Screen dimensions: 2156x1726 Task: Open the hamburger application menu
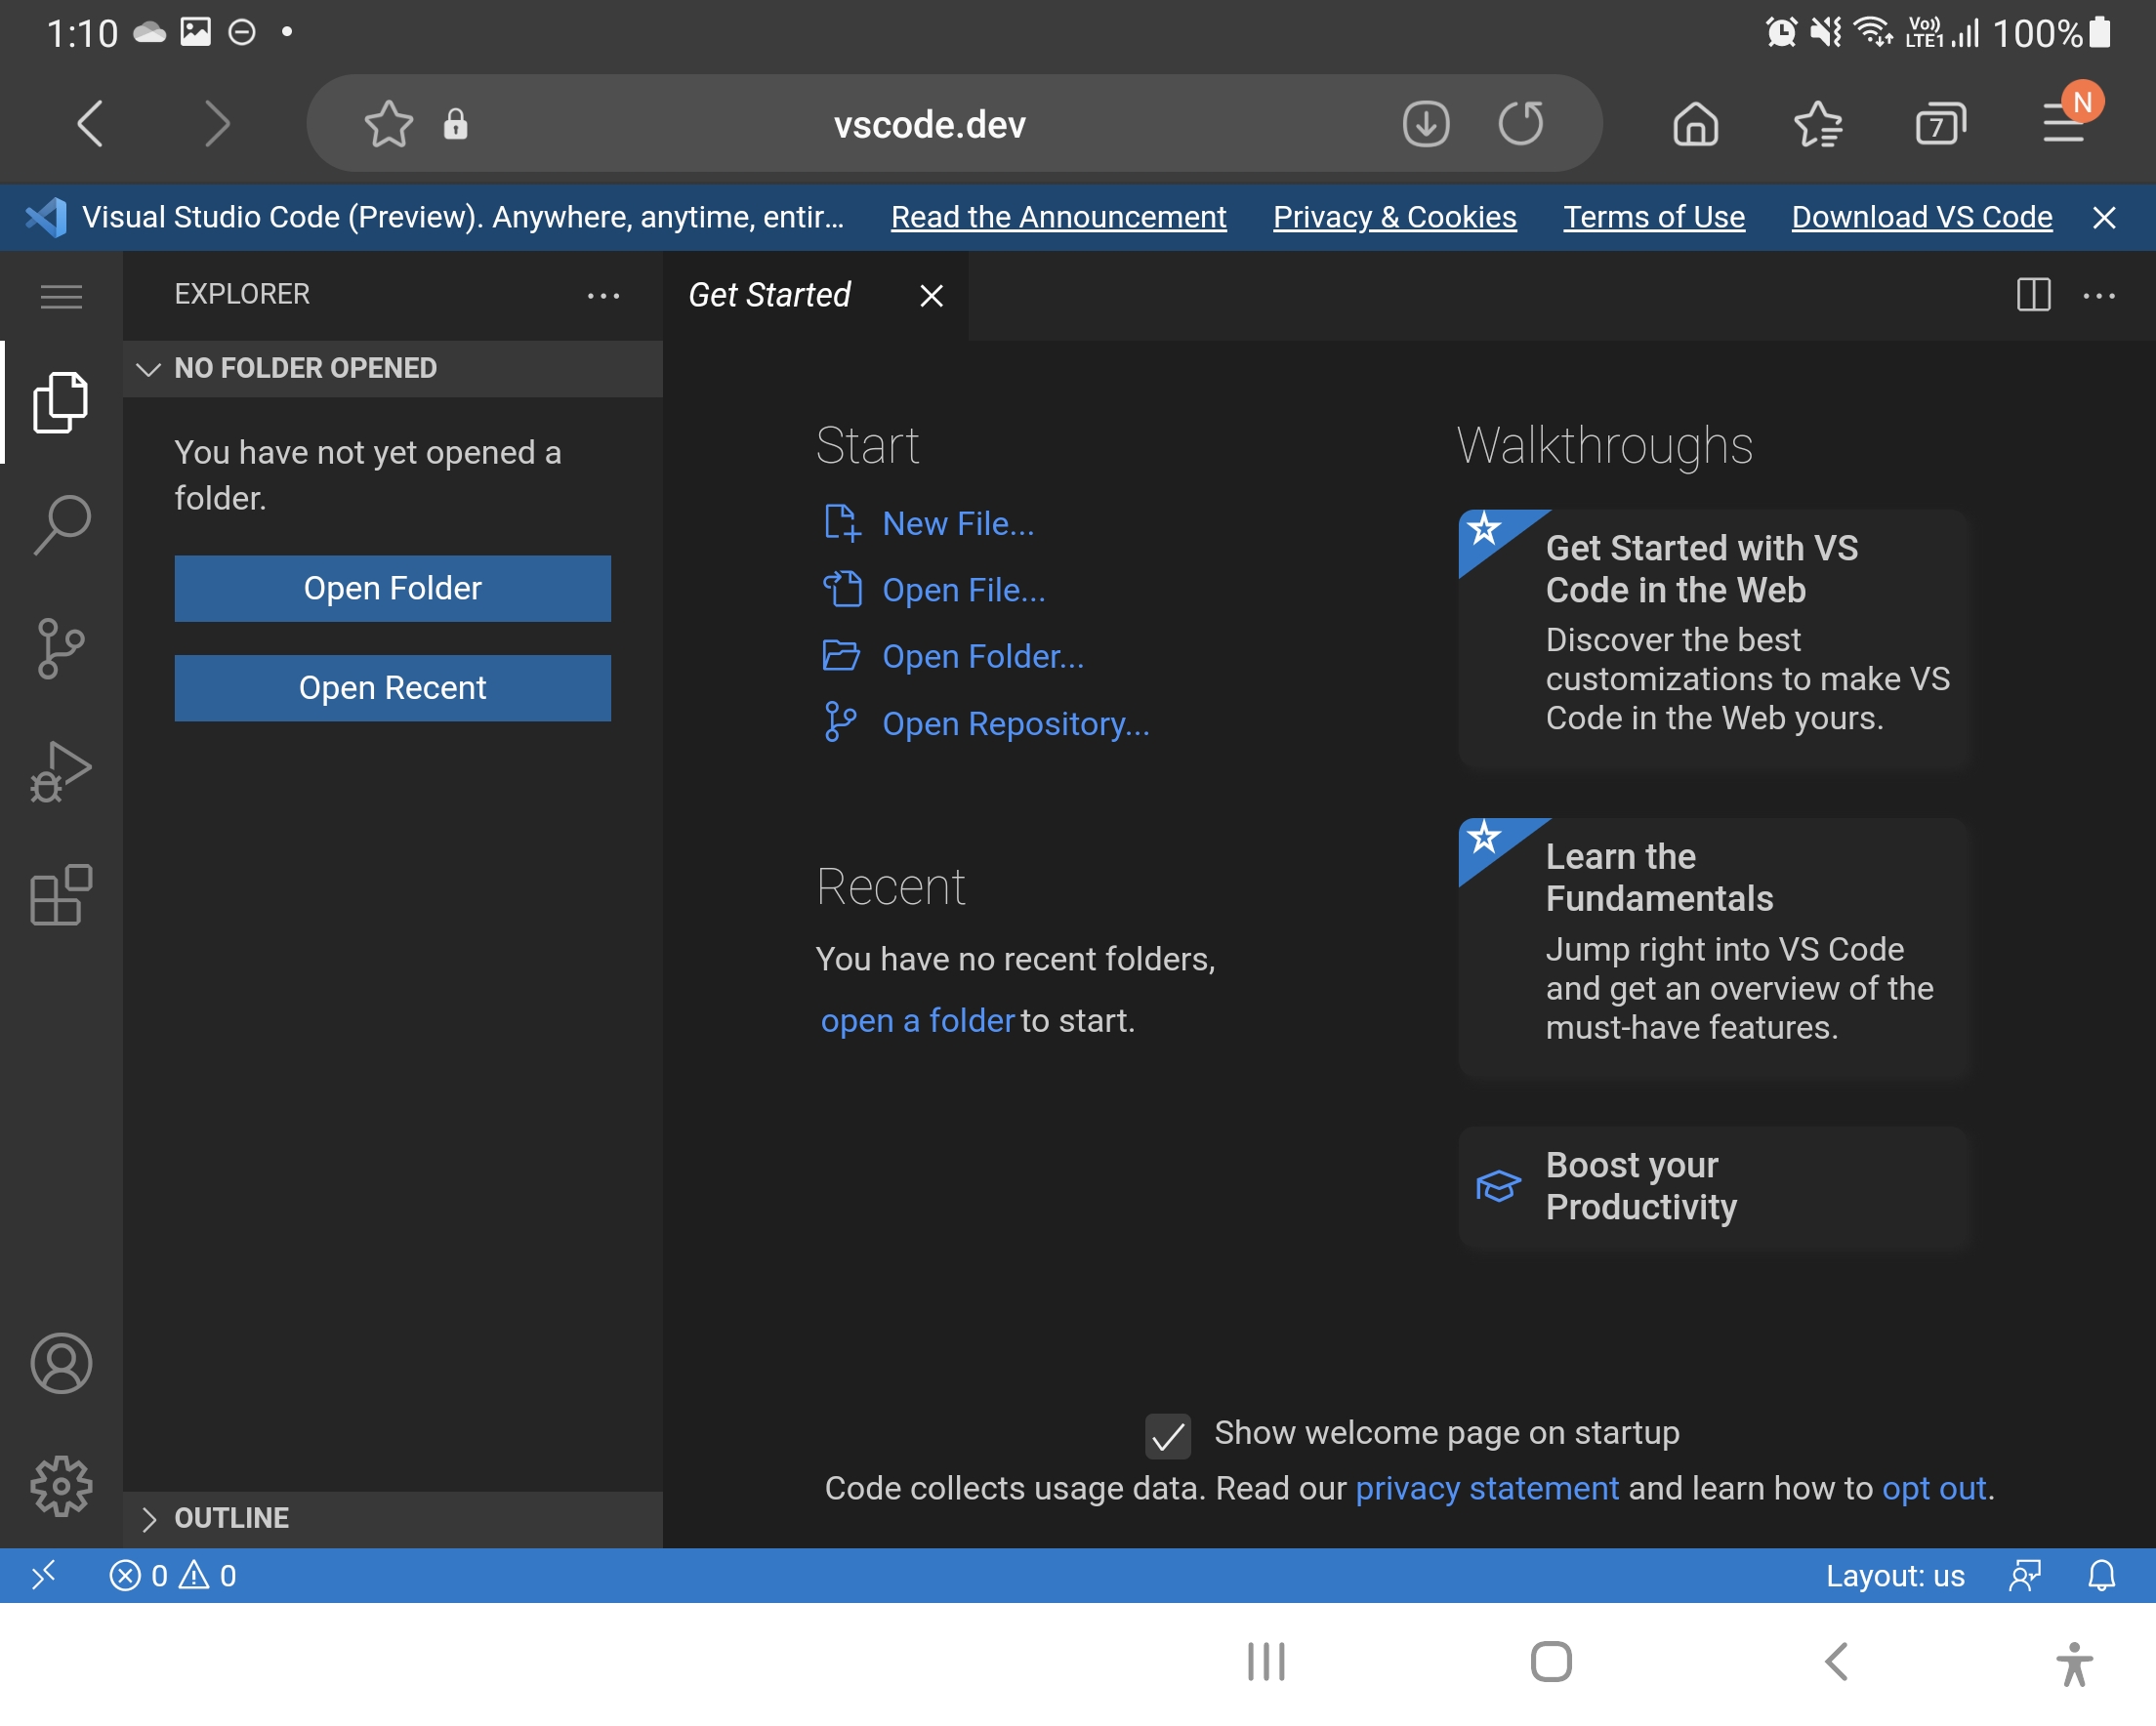[61, 296]
